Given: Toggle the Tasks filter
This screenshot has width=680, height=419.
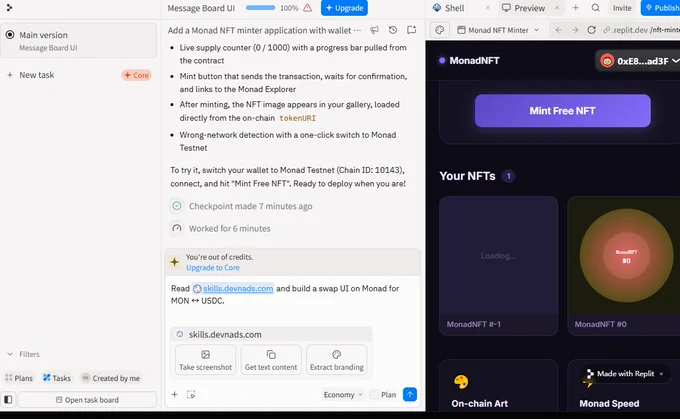Looking at the screenshot, I should point(57,378).
